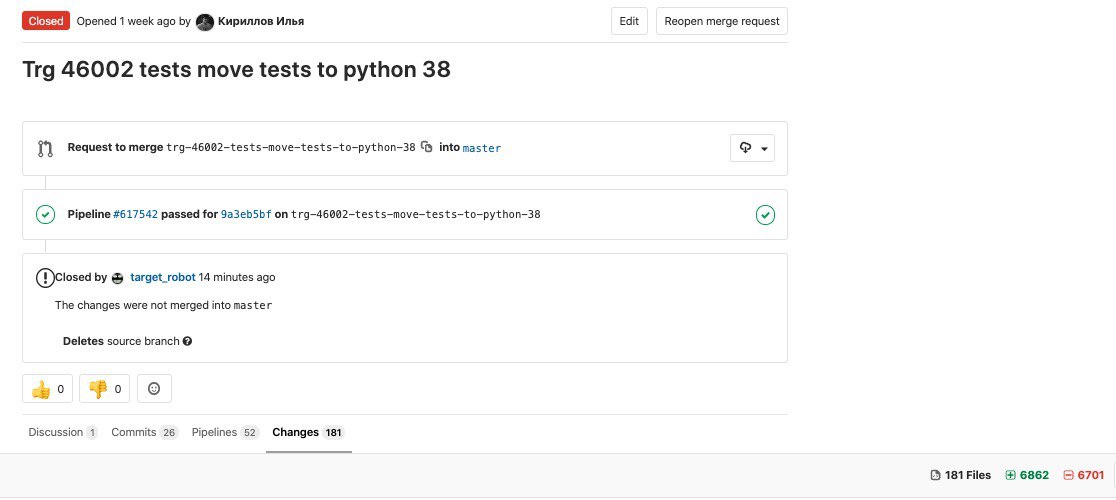Open commit 9a3eb5bf link

[246, 214]
